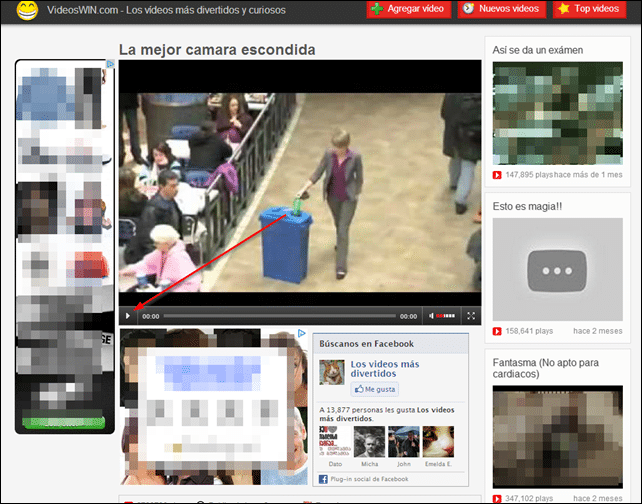Screen dimensions: 642x504
Task: Open the AdChoices icon on left banner
Action: [x=110, y=64]
